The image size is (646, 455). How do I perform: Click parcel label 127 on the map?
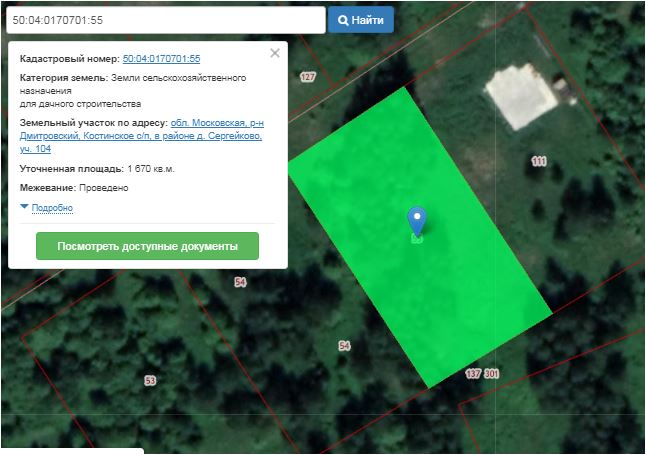[307, 77]
